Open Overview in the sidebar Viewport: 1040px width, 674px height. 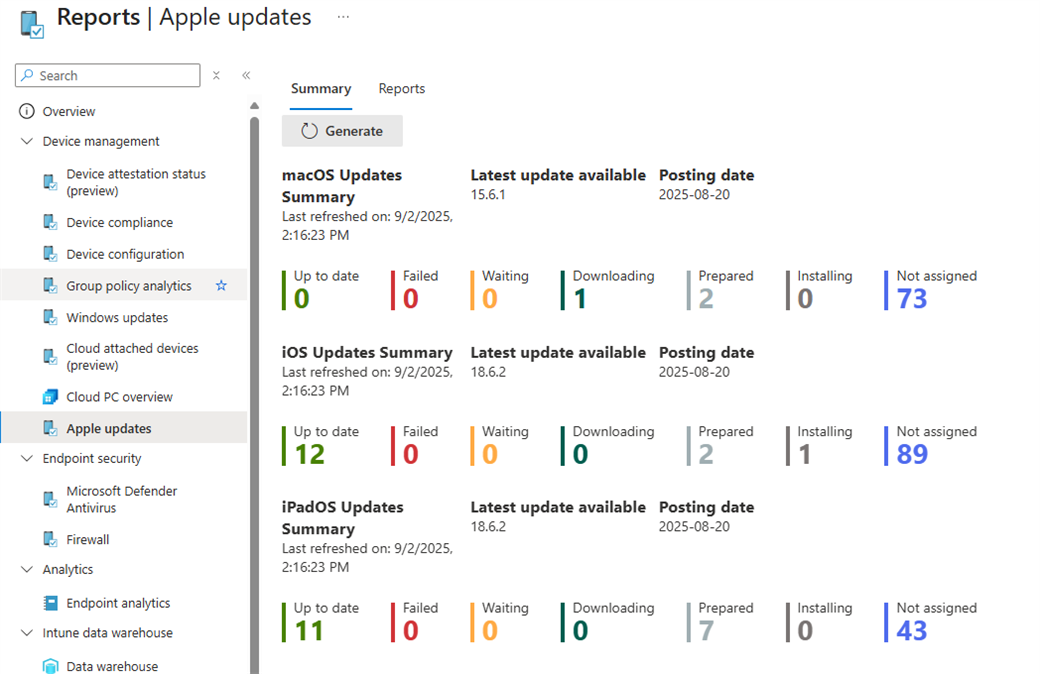(x=69, y=111)
